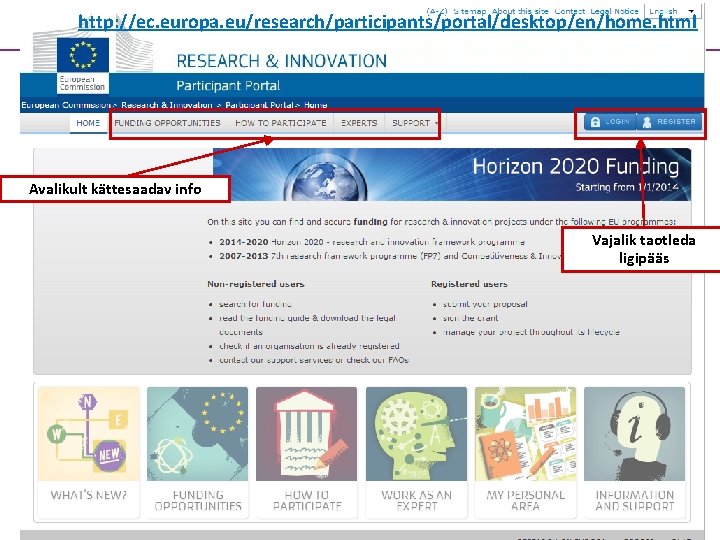Click the European Commission breadcrumb link

[x=66, y=105]
